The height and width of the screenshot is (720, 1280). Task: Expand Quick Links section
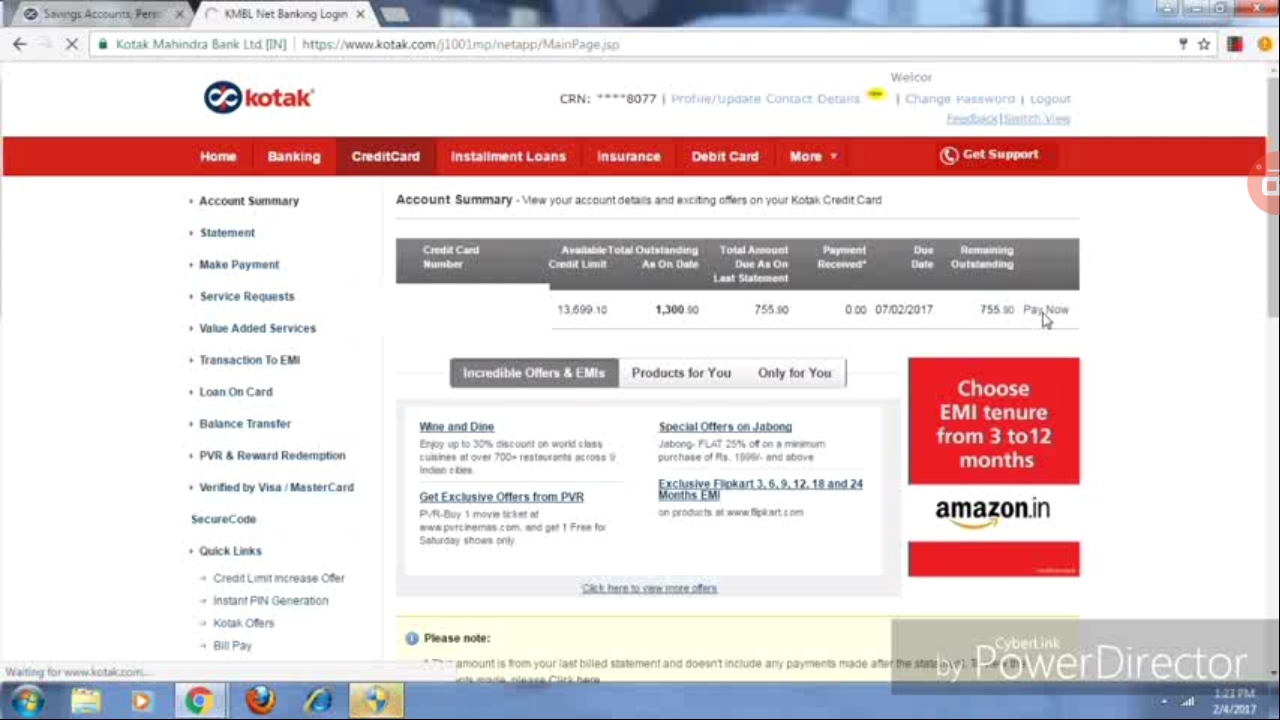tap(230, 551)
